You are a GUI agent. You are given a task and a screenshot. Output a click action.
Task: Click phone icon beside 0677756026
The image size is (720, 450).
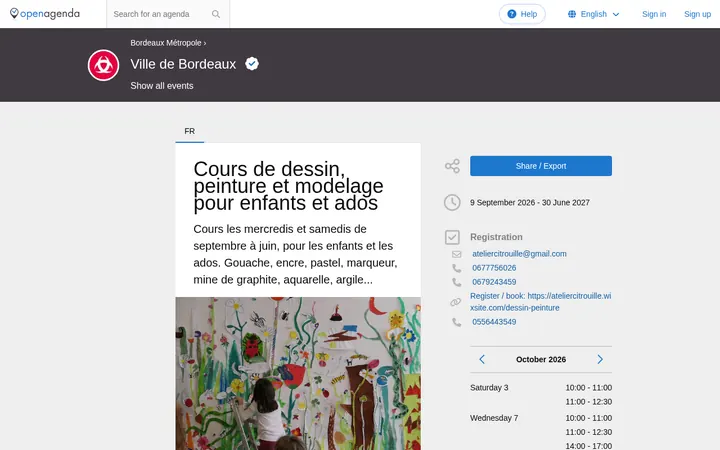point(456,268)
